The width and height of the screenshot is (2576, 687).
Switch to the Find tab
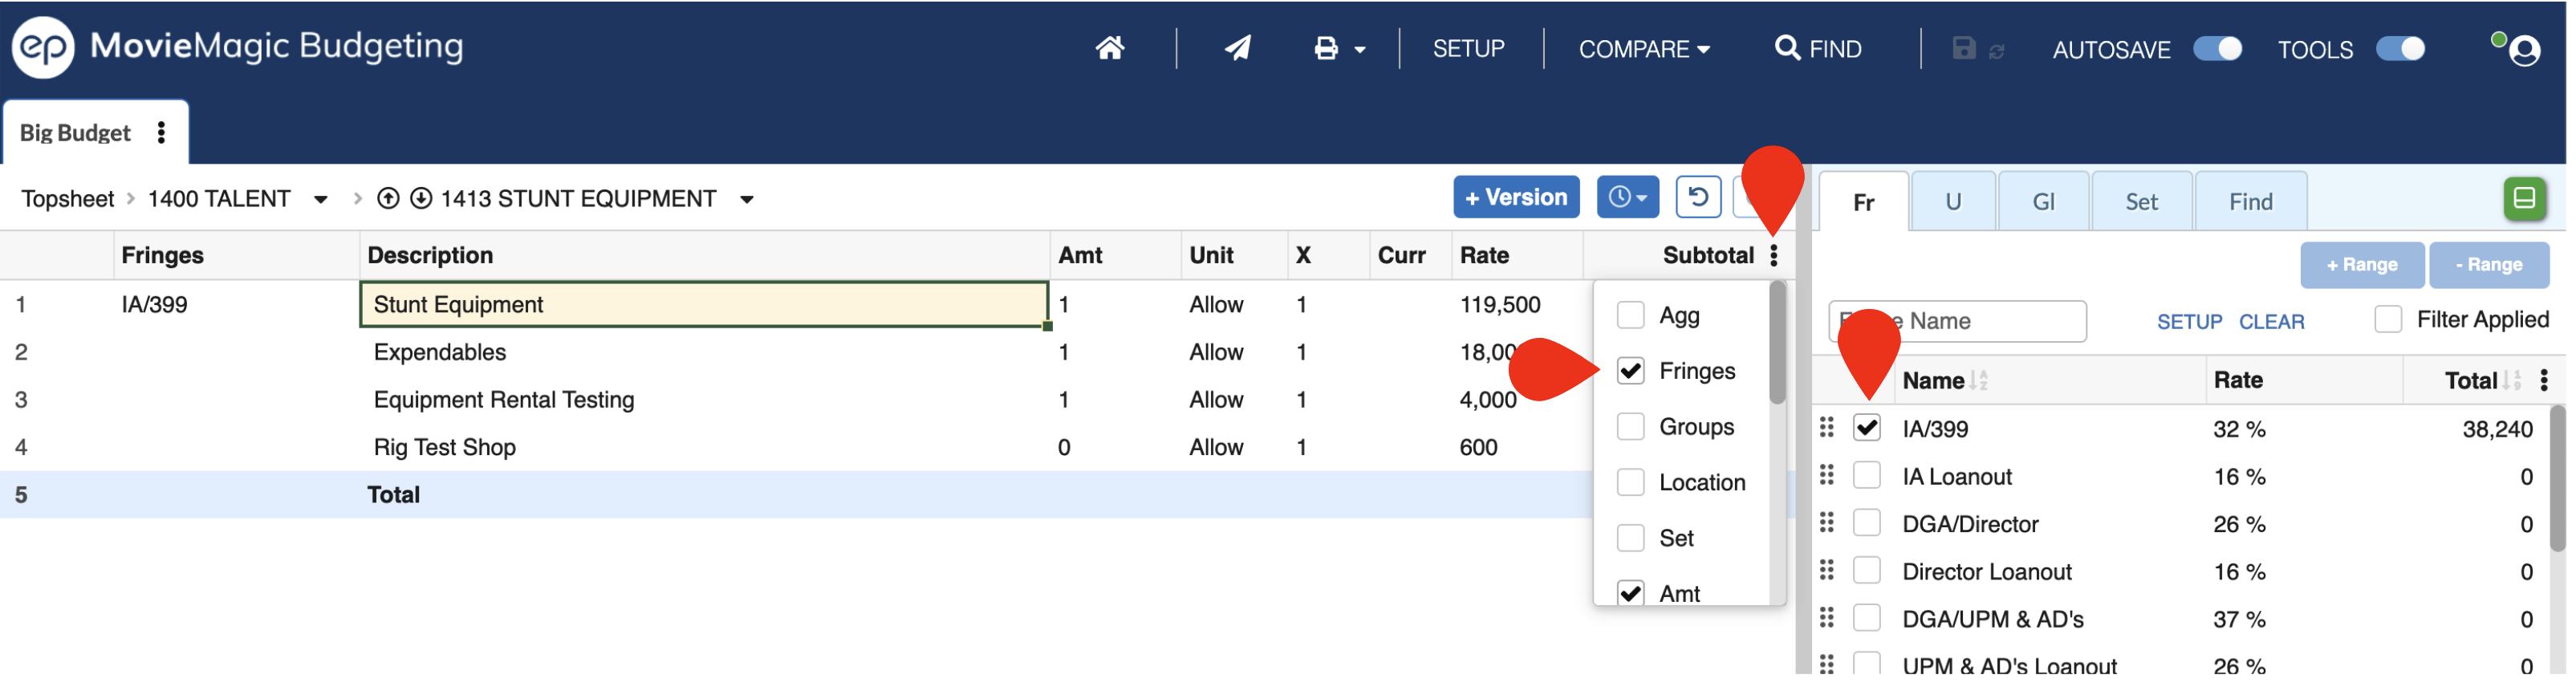click(2251, 202)
